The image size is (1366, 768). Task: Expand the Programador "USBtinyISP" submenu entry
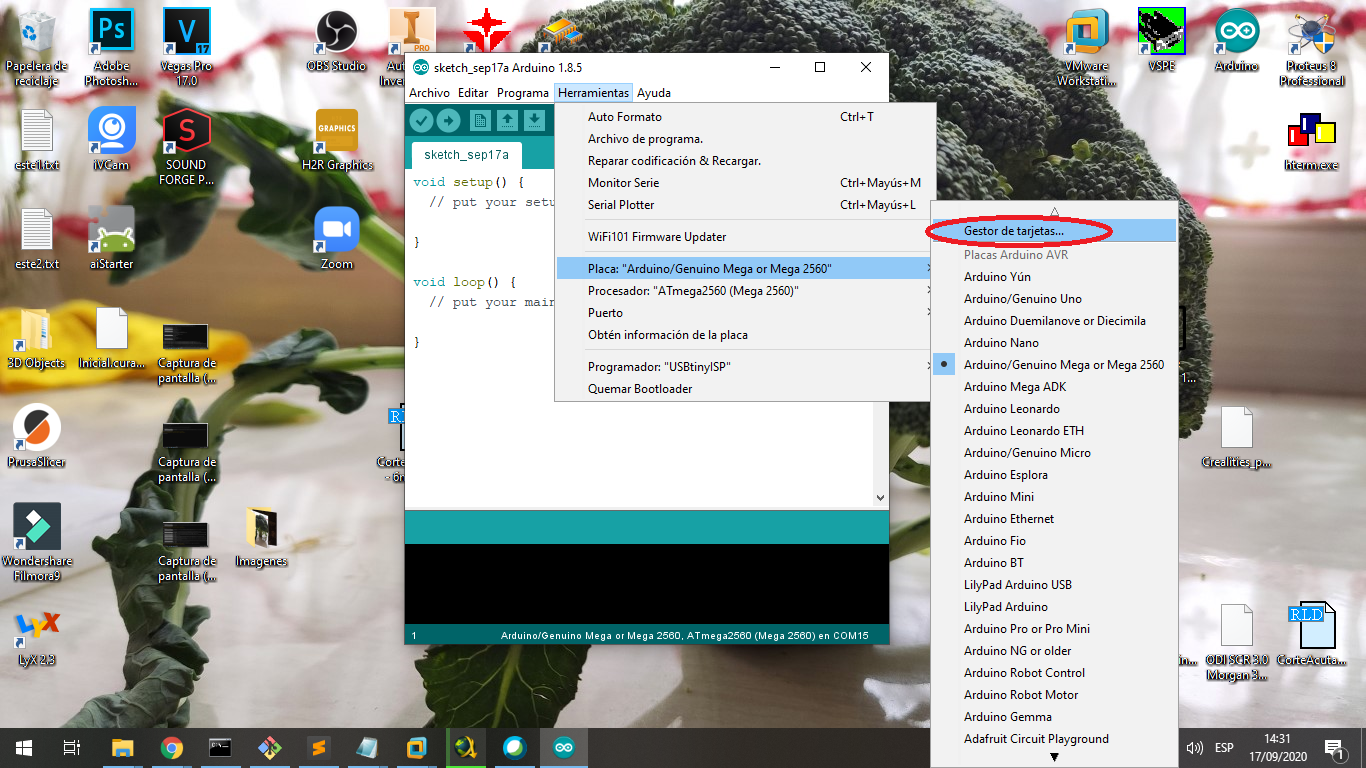(x=745, y=367)
